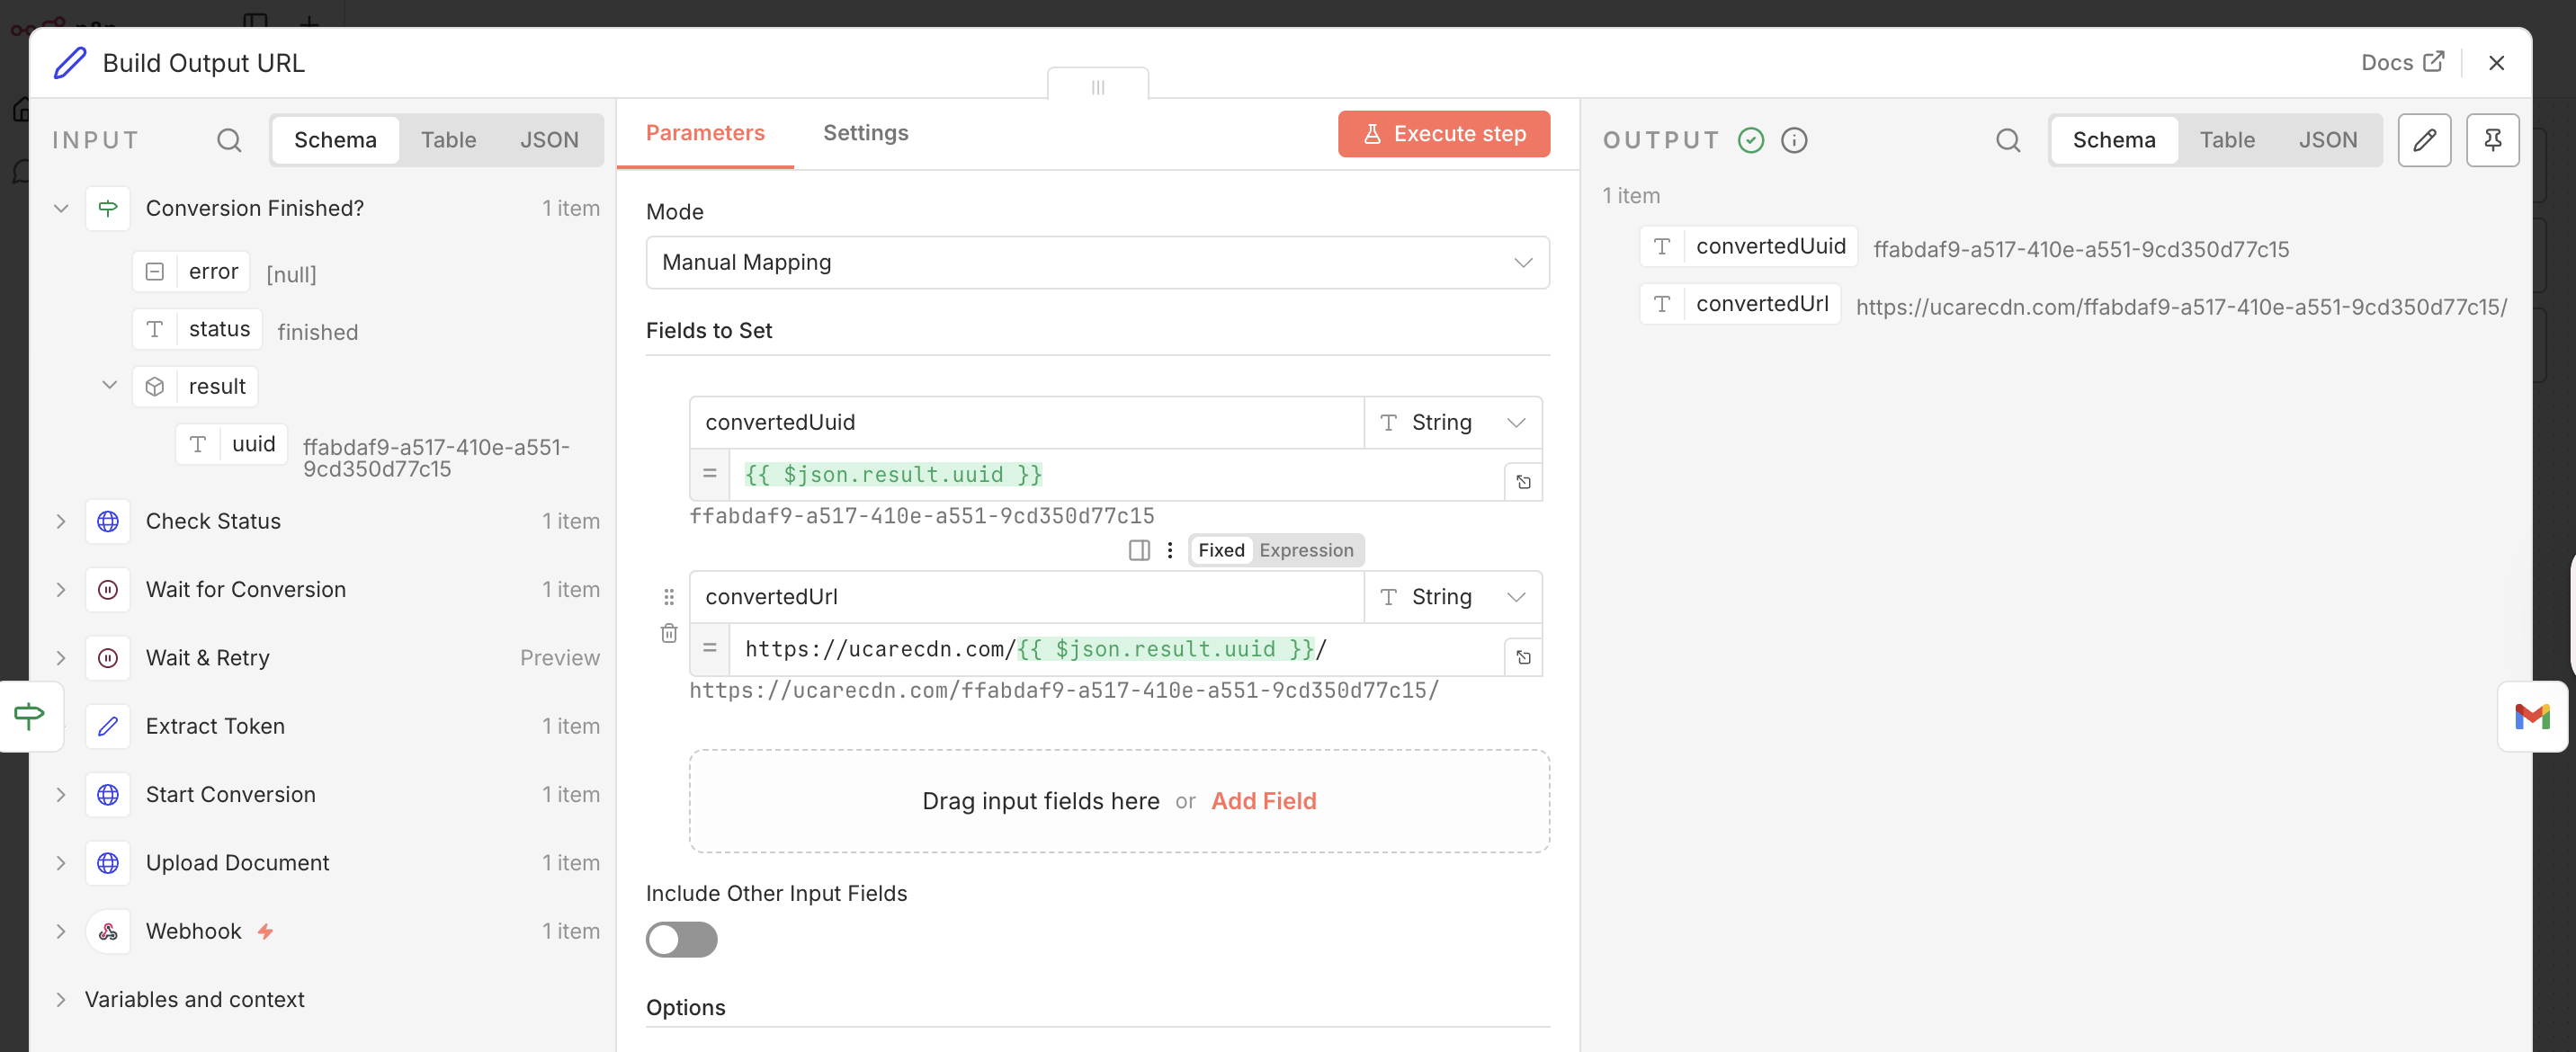Click the green output success checkmark

pyautogui.click(x=1750, y=140)
